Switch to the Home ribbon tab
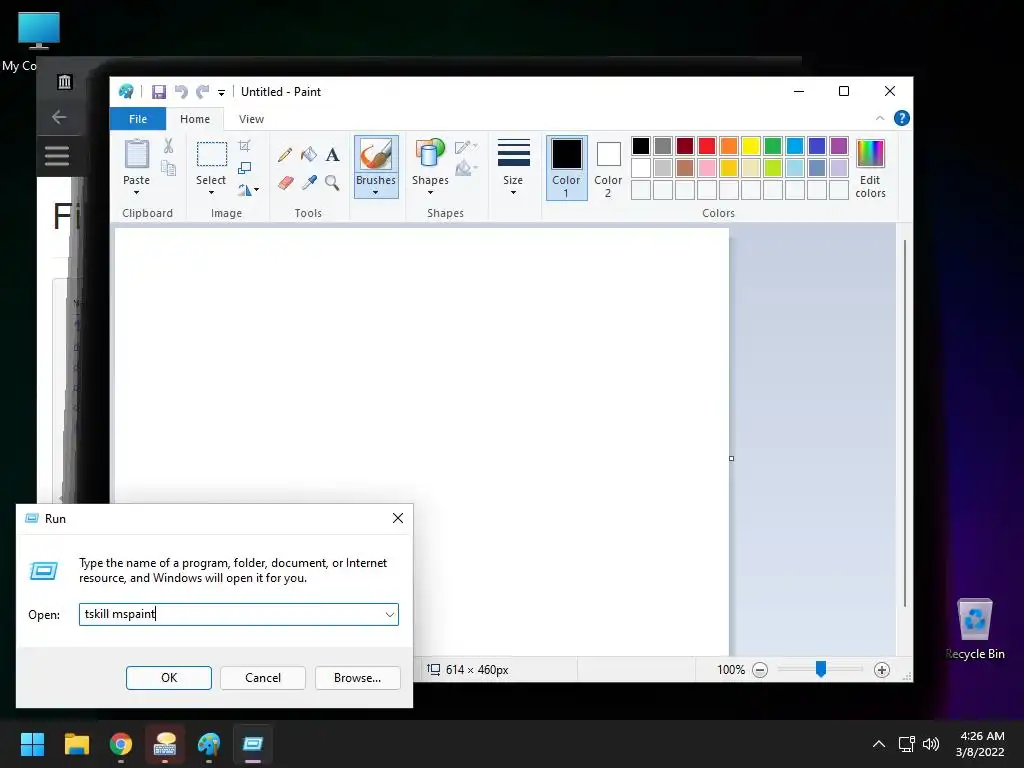The height and width of the screenshot is (768, 1024). (195, 119)
